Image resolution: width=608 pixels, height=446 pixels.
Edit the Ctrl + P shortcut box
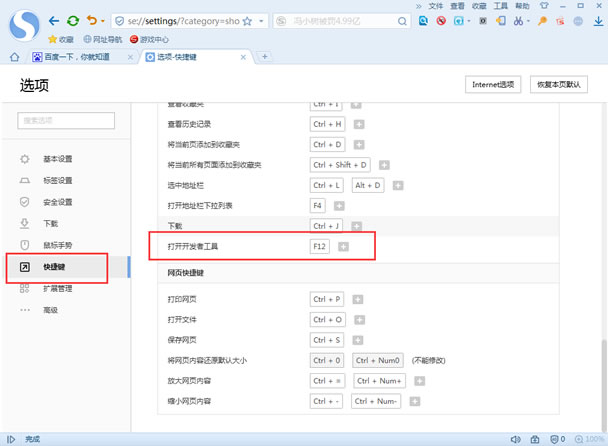point(326,299)
